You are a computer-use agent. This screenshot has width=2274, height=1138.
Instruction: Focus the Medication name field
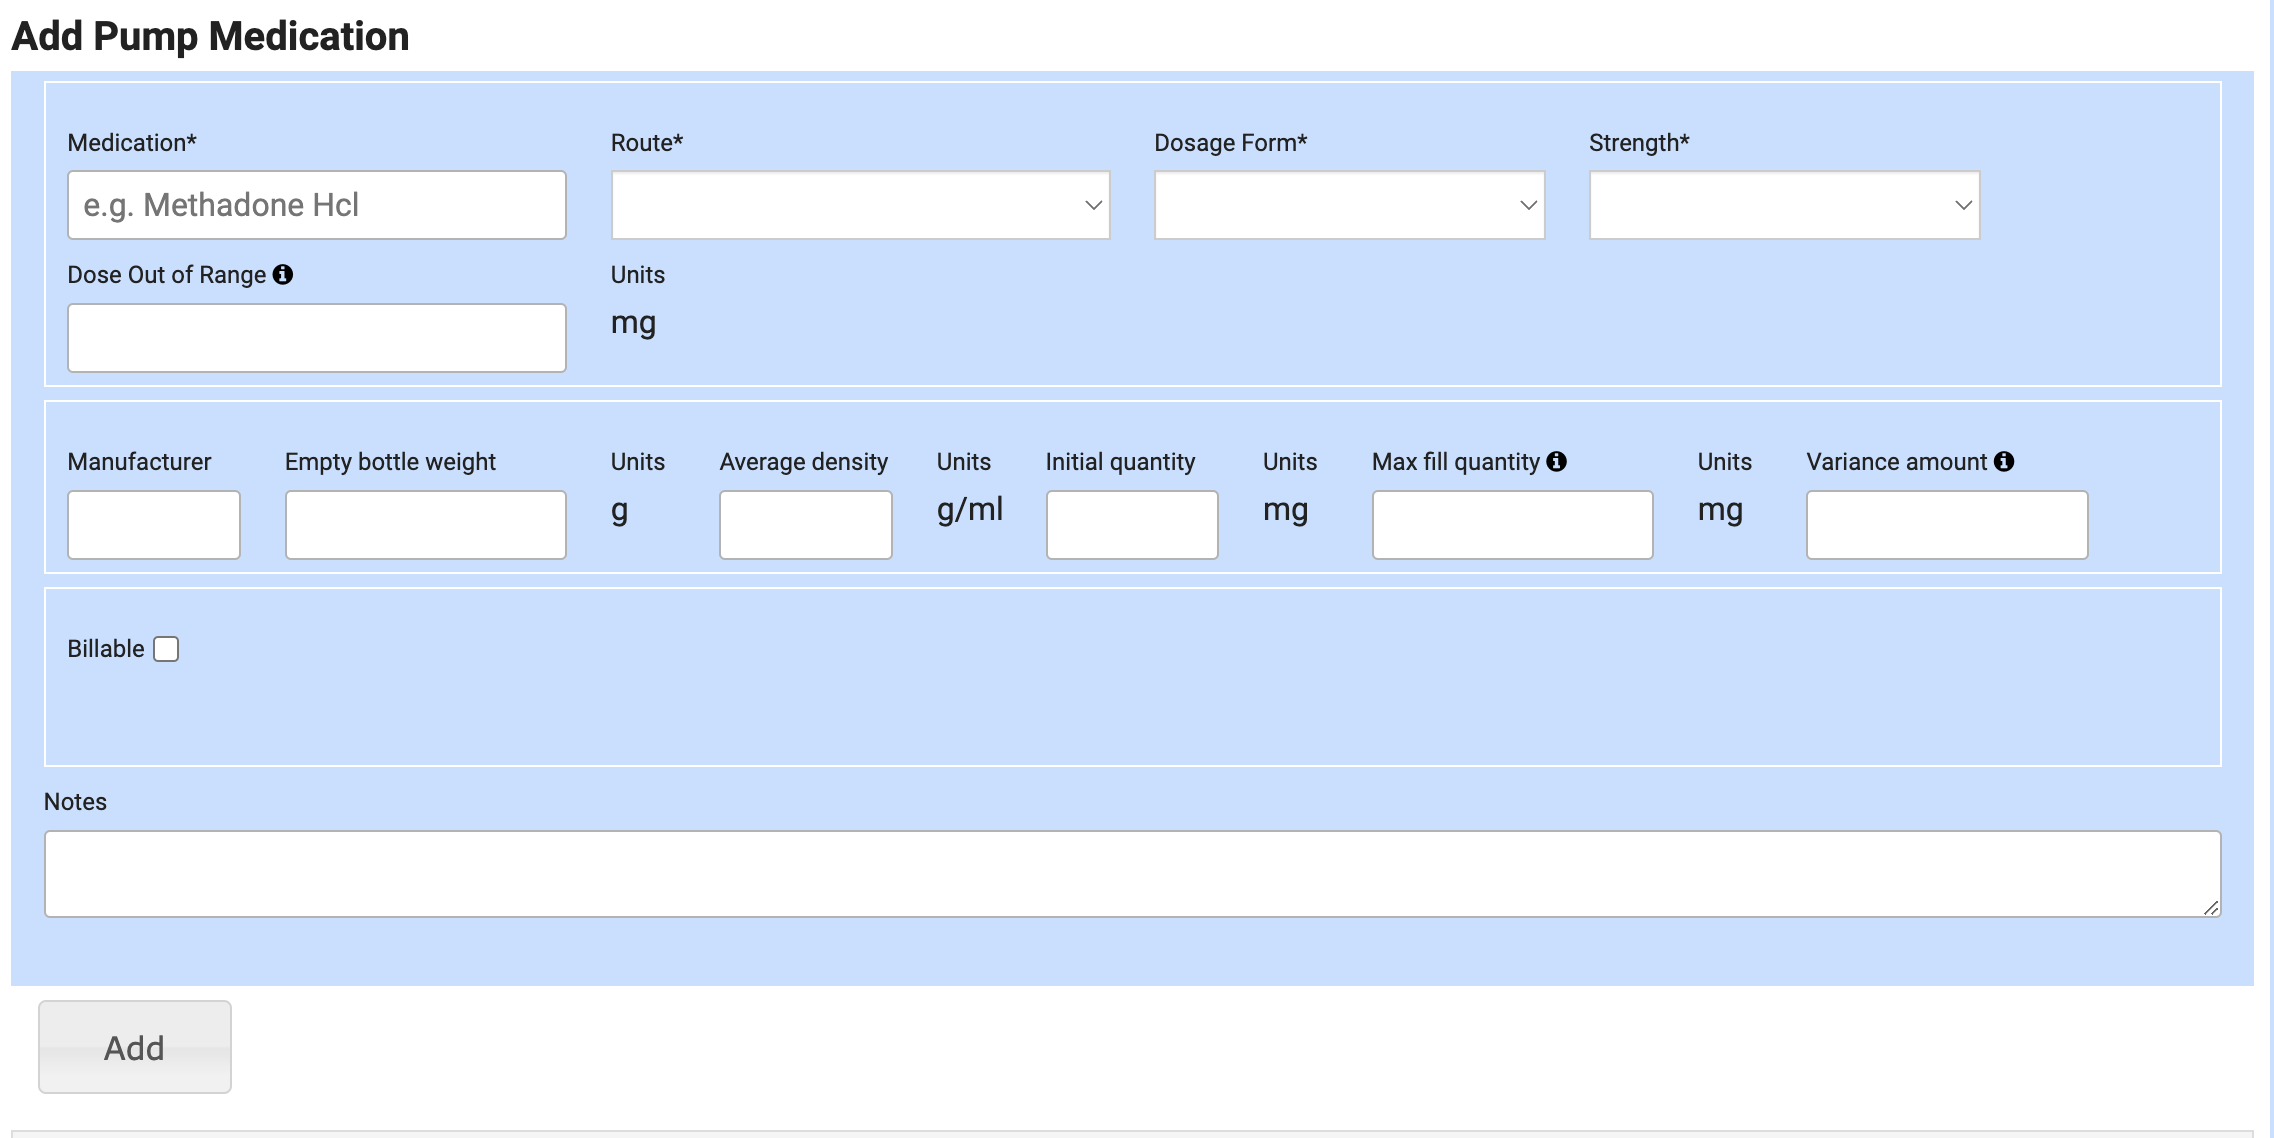point(316,205)
